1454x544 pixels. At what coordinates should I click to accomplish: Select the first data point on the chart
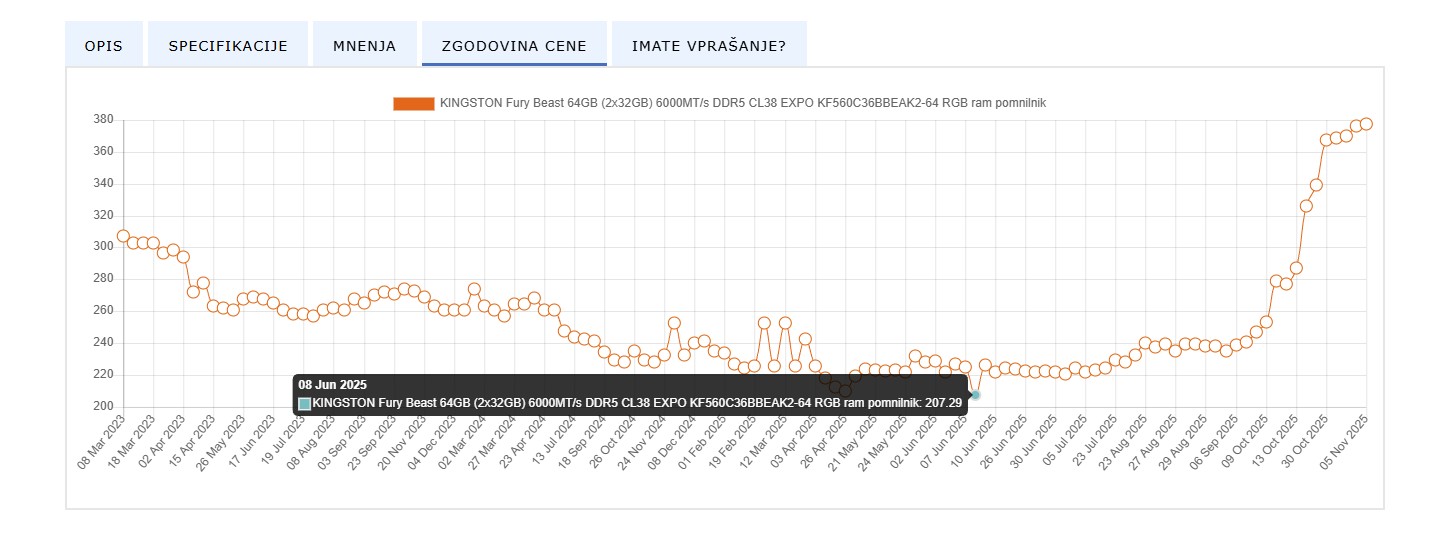pyautogui.click(x=123, y=236)
